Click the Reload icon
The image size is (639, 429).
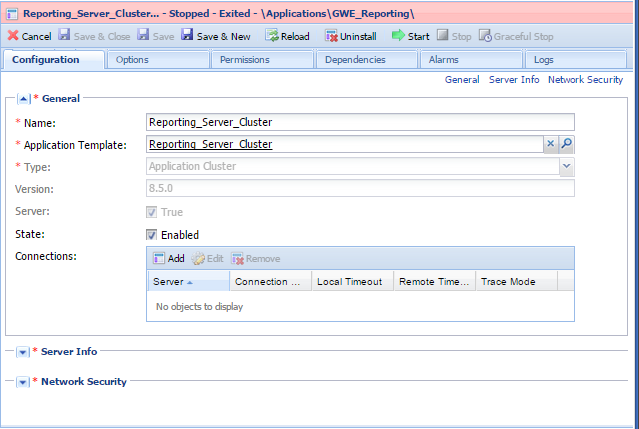tap(272, 35)
